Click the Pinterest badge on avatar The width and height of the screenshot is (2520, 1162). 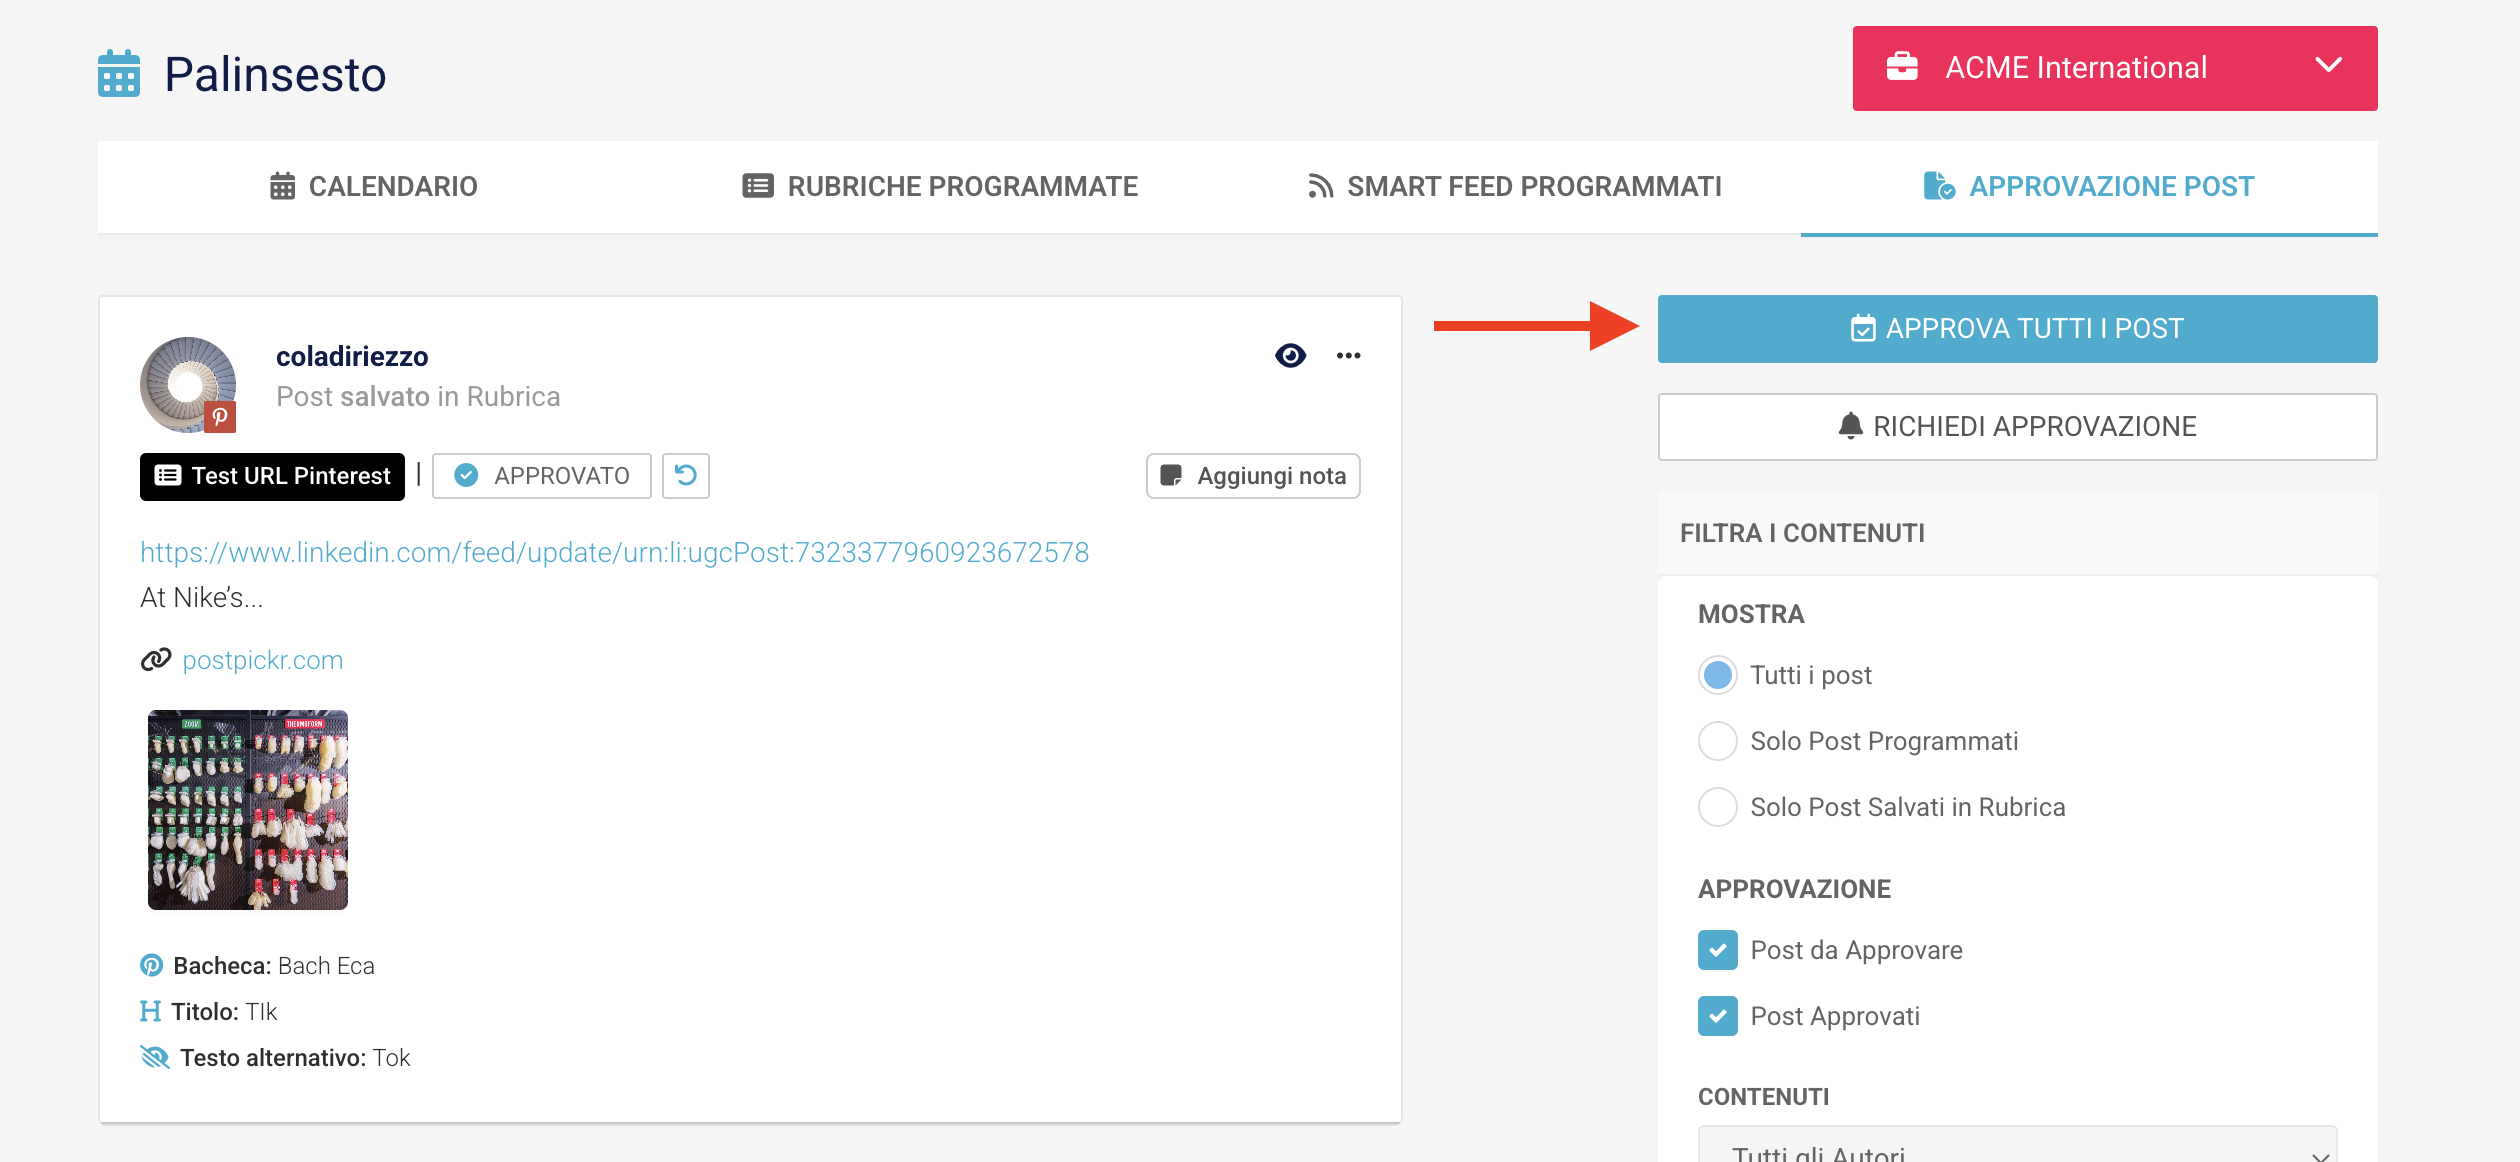pos(220,416)
